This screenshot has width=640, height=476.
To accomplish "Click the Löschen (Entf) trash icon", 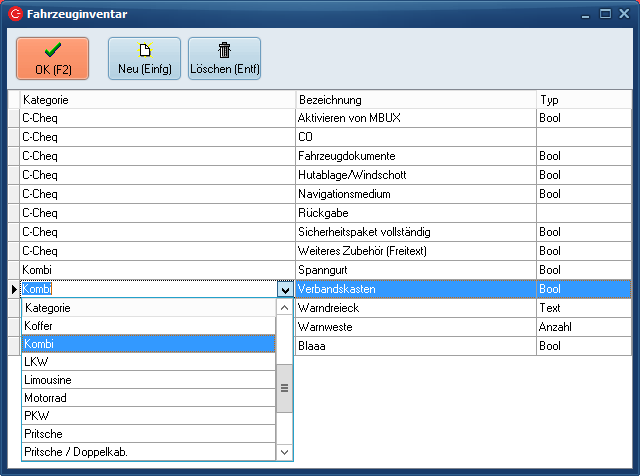I will pos(224,49).
